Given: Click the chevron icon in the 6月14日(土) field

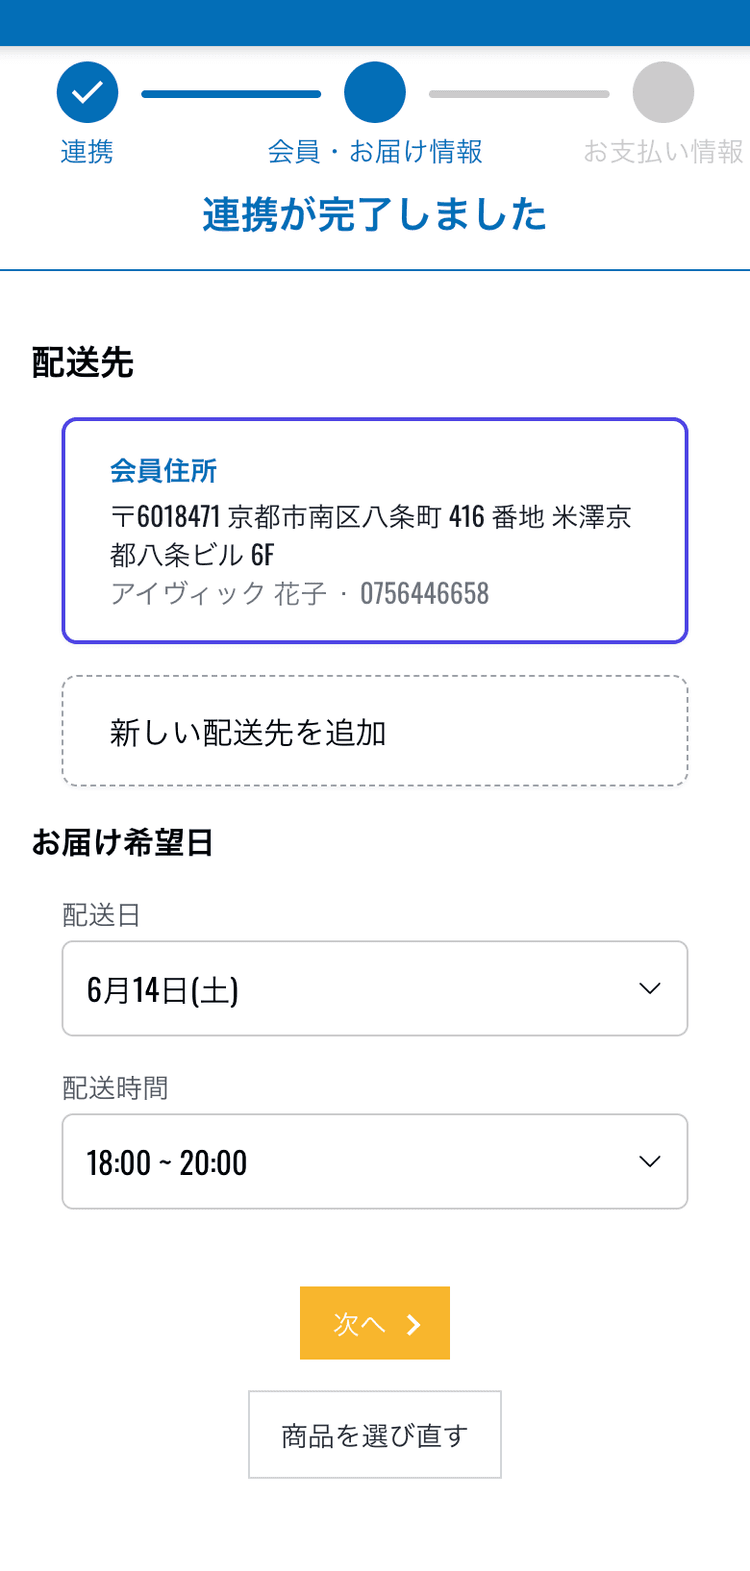Looking at the screenshot, I should [650, 989].
